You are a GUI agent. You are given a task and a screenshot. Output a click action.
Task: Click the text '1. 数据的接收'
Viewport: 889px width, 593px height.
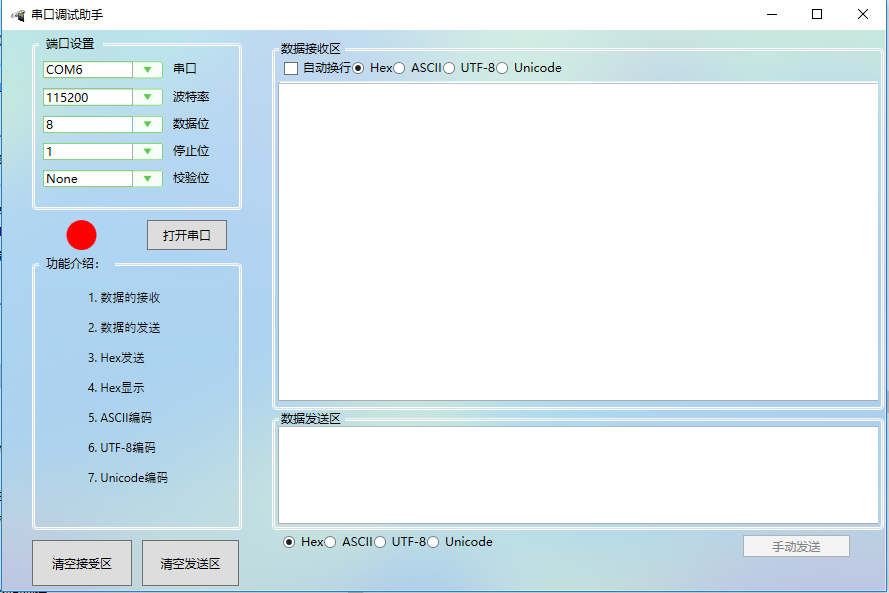[124, 298]
